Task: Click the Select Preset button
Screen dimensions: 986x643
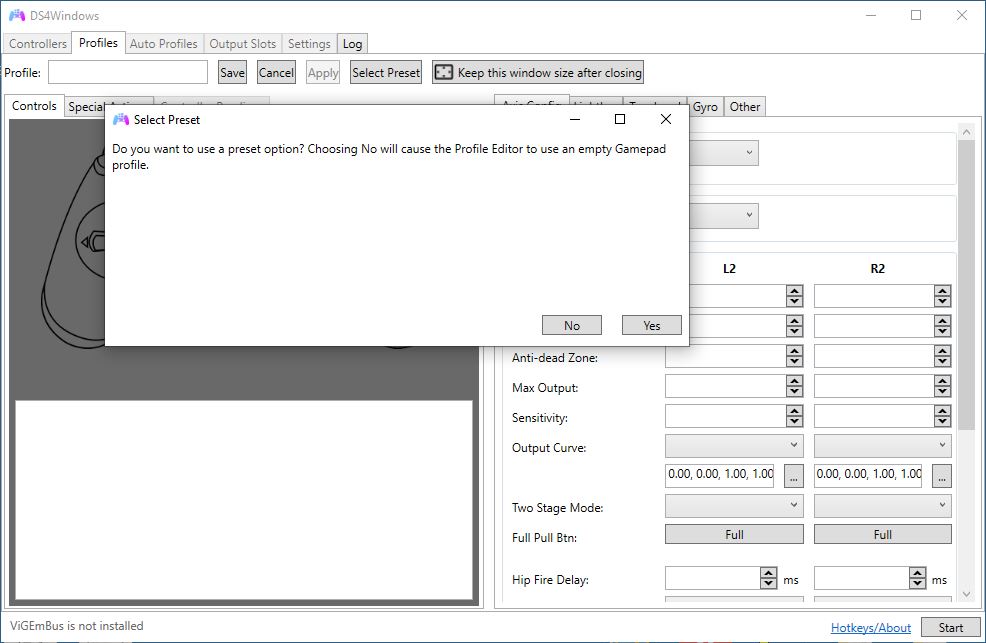Action: pyautogui.click(x=385, y=72)
